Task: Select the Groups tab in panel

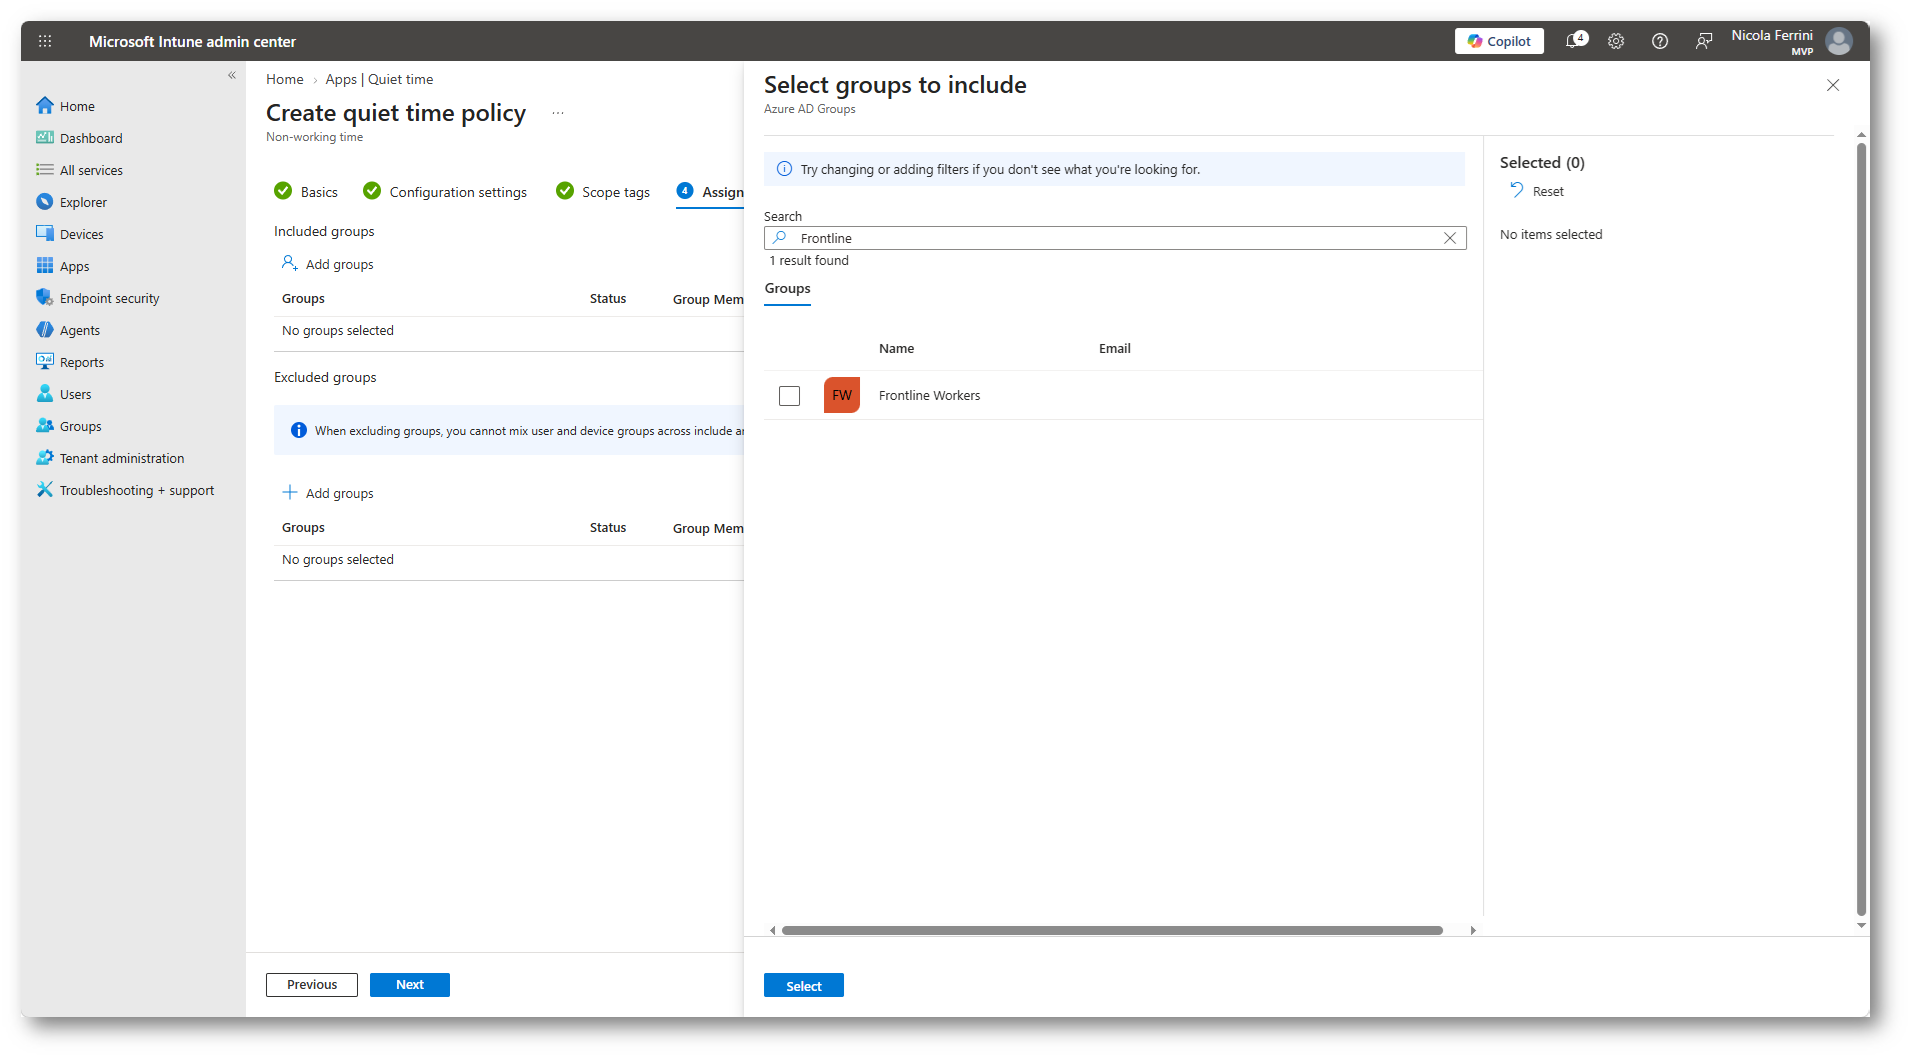Action: (788, 289)
